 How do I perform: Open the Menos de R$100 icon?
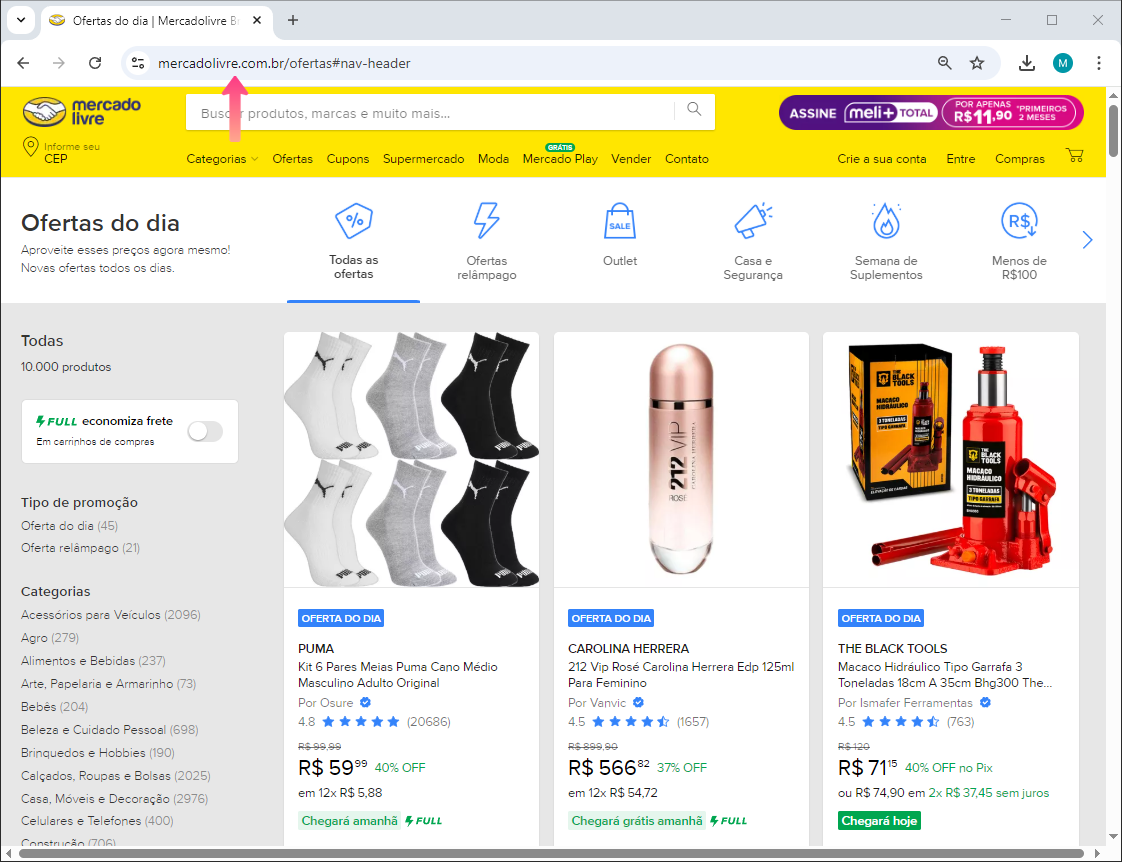pyautogui.click(x=1019, y=221)
